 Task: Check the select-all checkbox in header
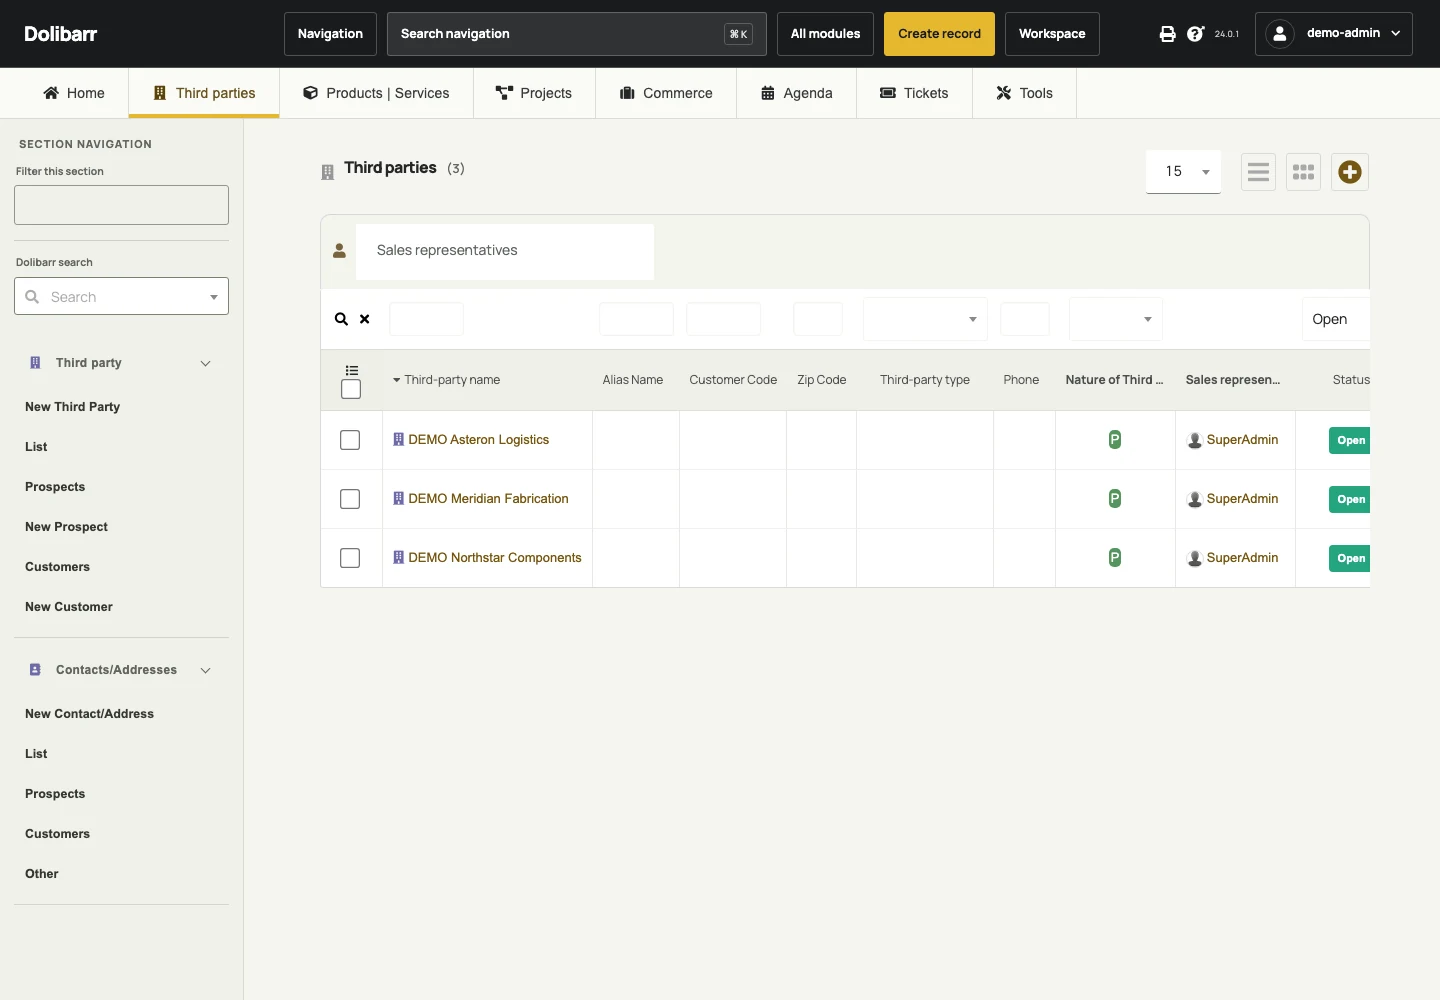point(351,389)
